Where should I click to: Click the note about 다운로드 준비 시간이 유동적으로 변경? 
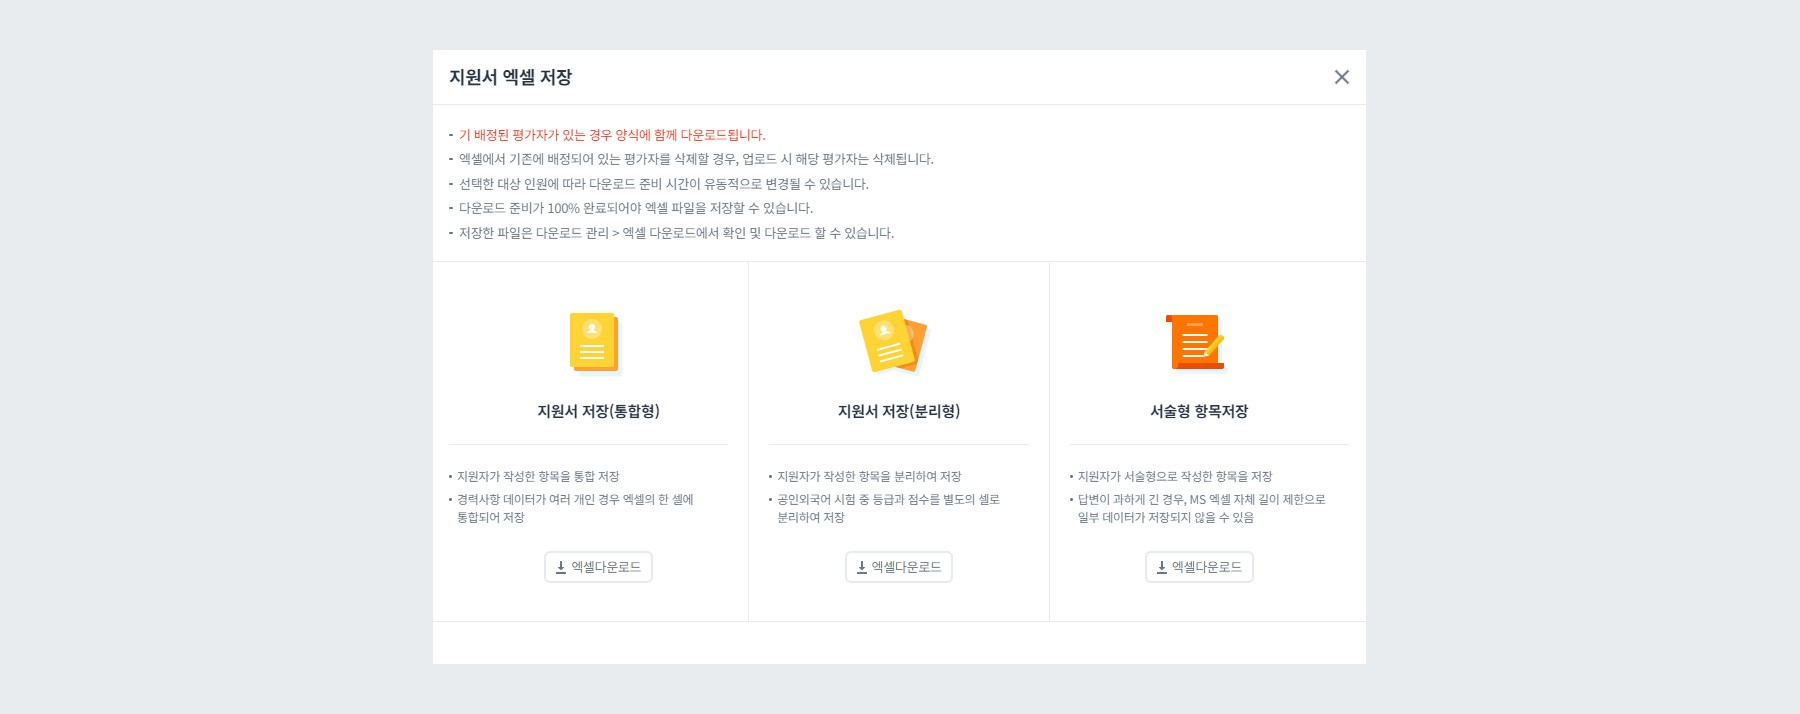pyautogui.click(x=664, y=184)
